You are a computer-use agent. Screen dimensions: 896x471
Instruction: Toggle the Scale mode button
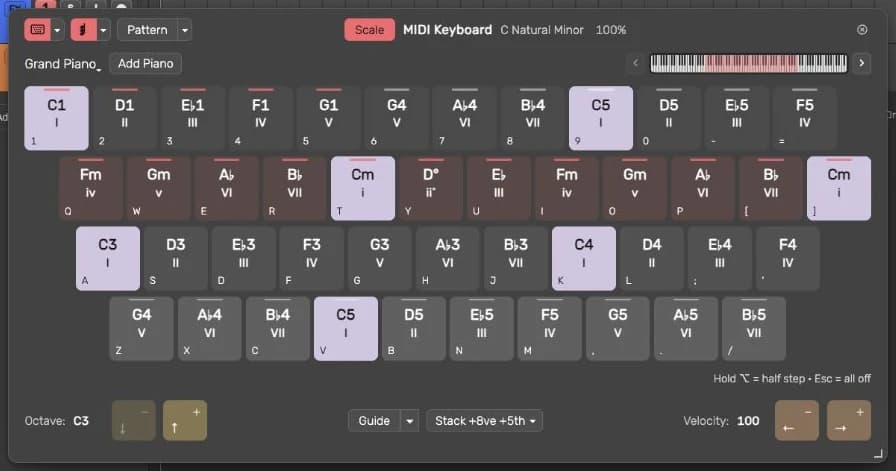coord(369,30)
